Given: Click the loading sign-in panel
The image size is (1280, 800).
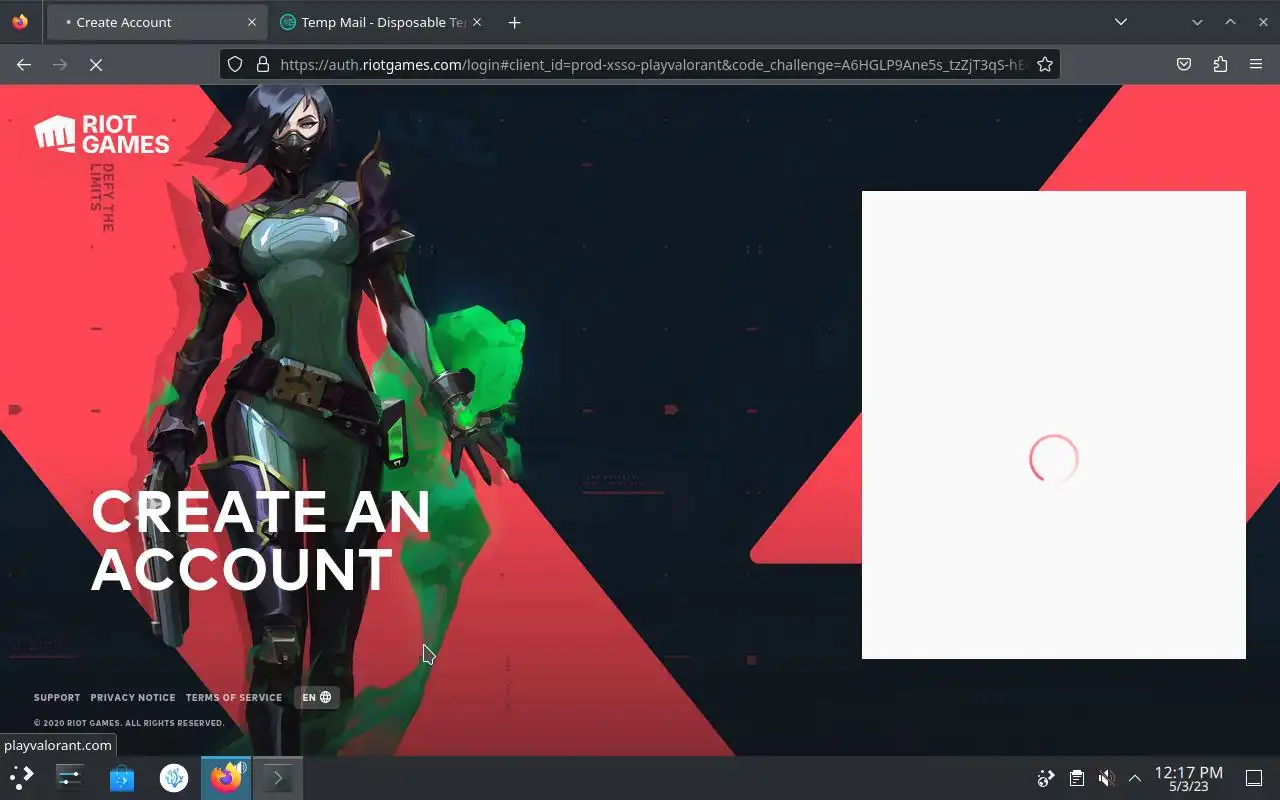Looking at the screenshot, I should pyautogui.click(x=1054, y=425).
